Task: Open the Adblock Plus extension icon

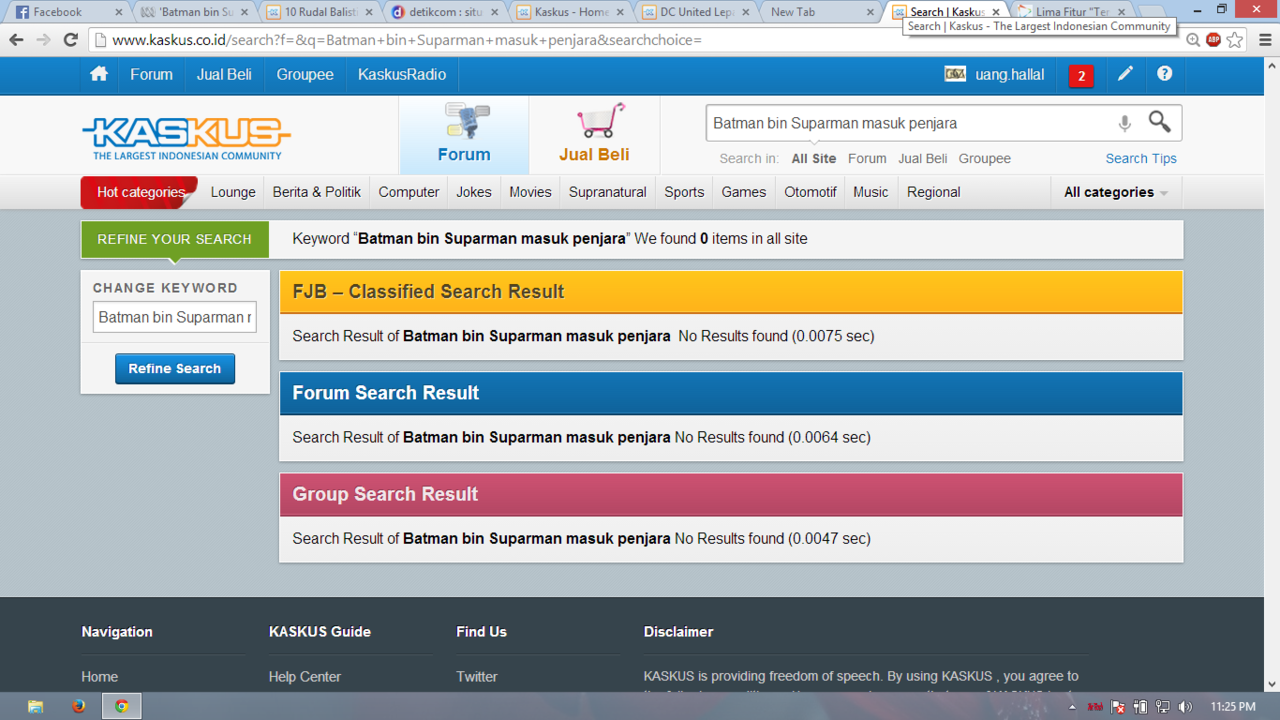Action: [x=1213, y=40]
